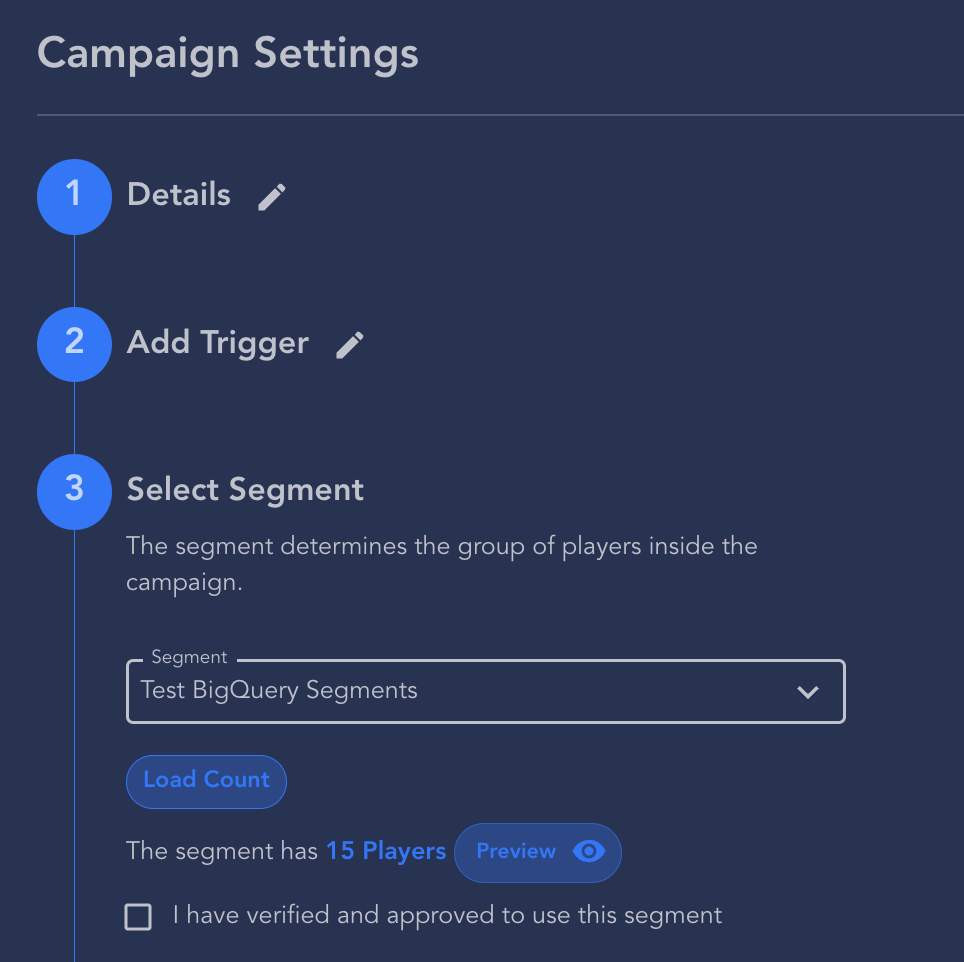Viewport: 964px width, 962px height.
Task: Select the step 1 circle
Action: (74, 196)
